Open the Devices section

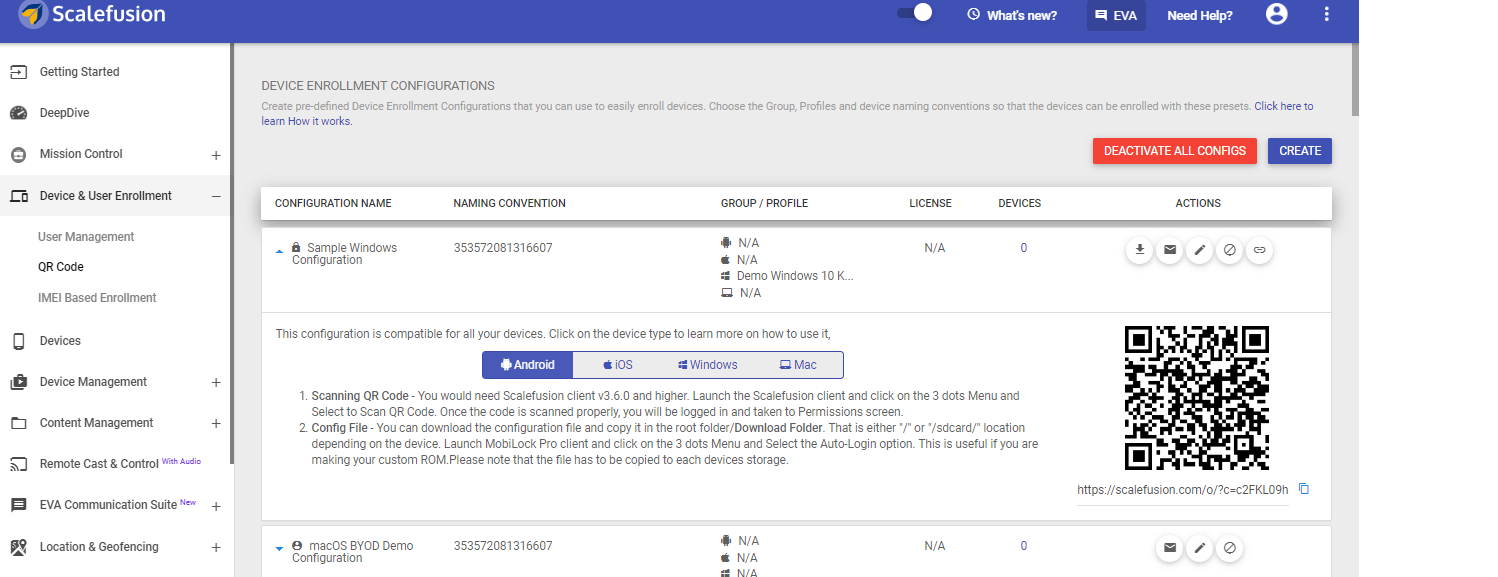pos(60,341)
